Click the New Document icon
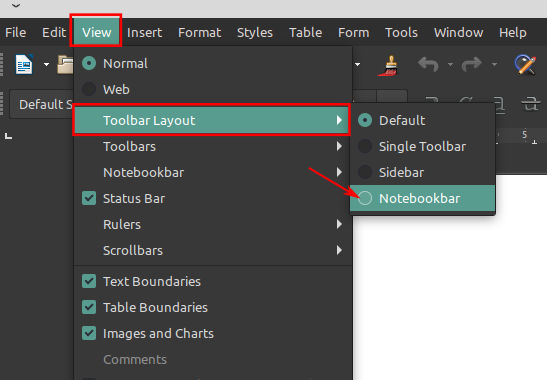 pyautogui.click(x=24, y=64)
